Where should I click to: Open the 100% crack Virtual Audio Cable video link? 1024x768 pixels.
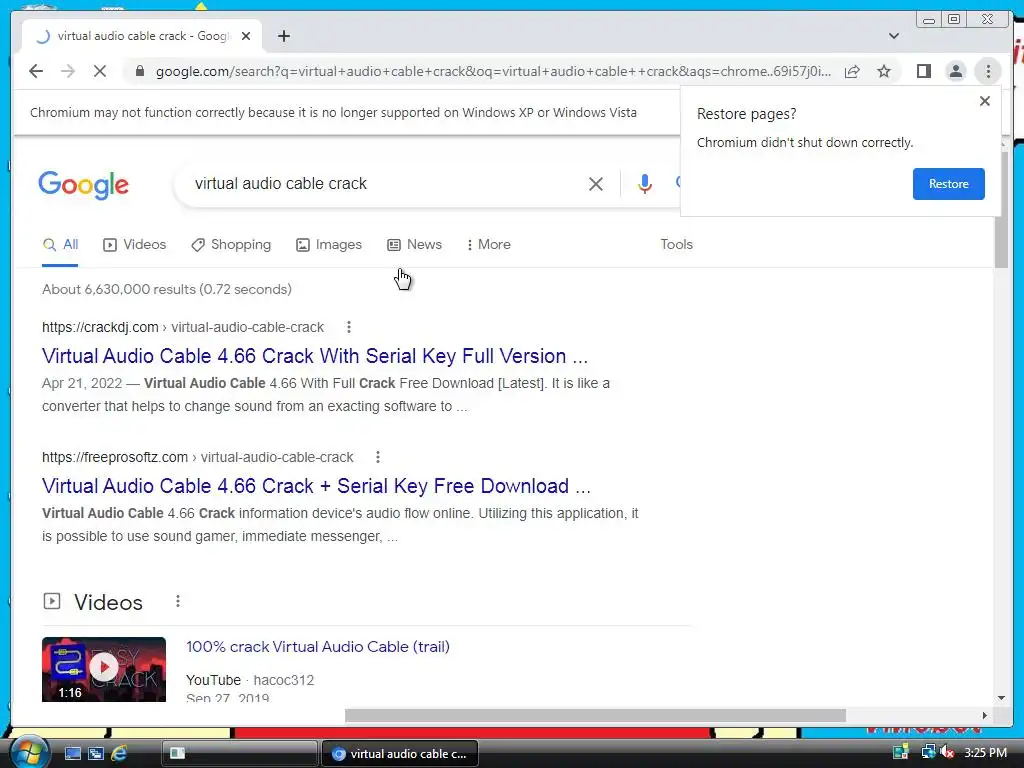(x=317, y=647)
